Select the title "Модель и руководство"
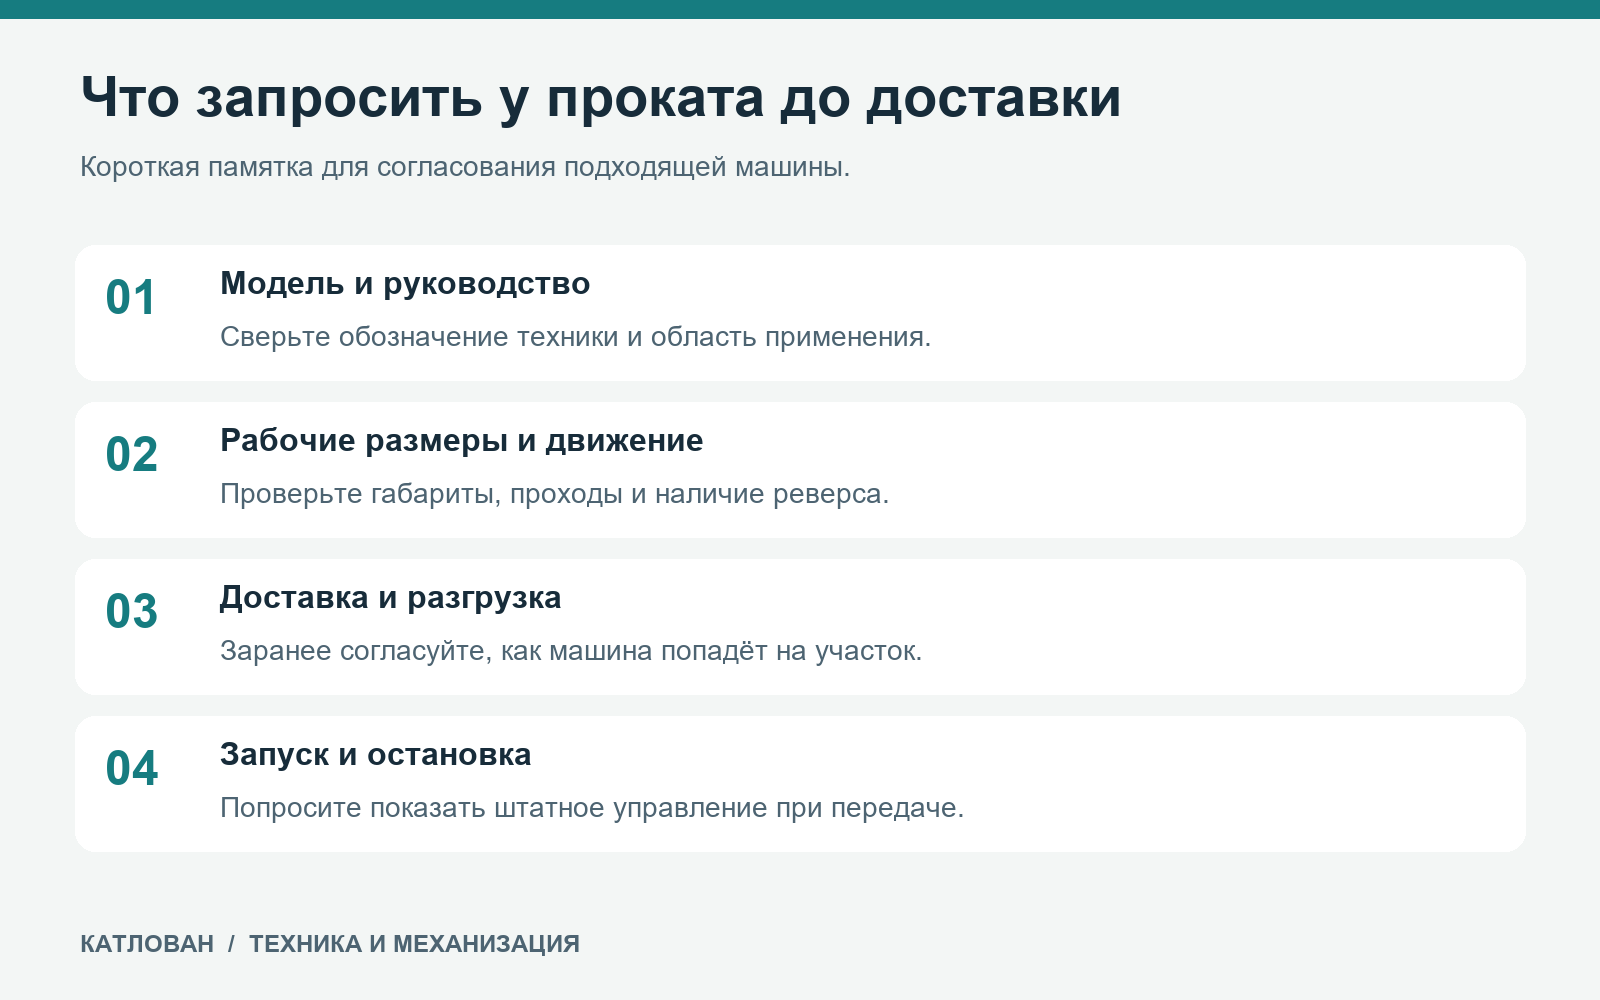Viewport: 1600px width, 1000px height. (x=405, y=284)
